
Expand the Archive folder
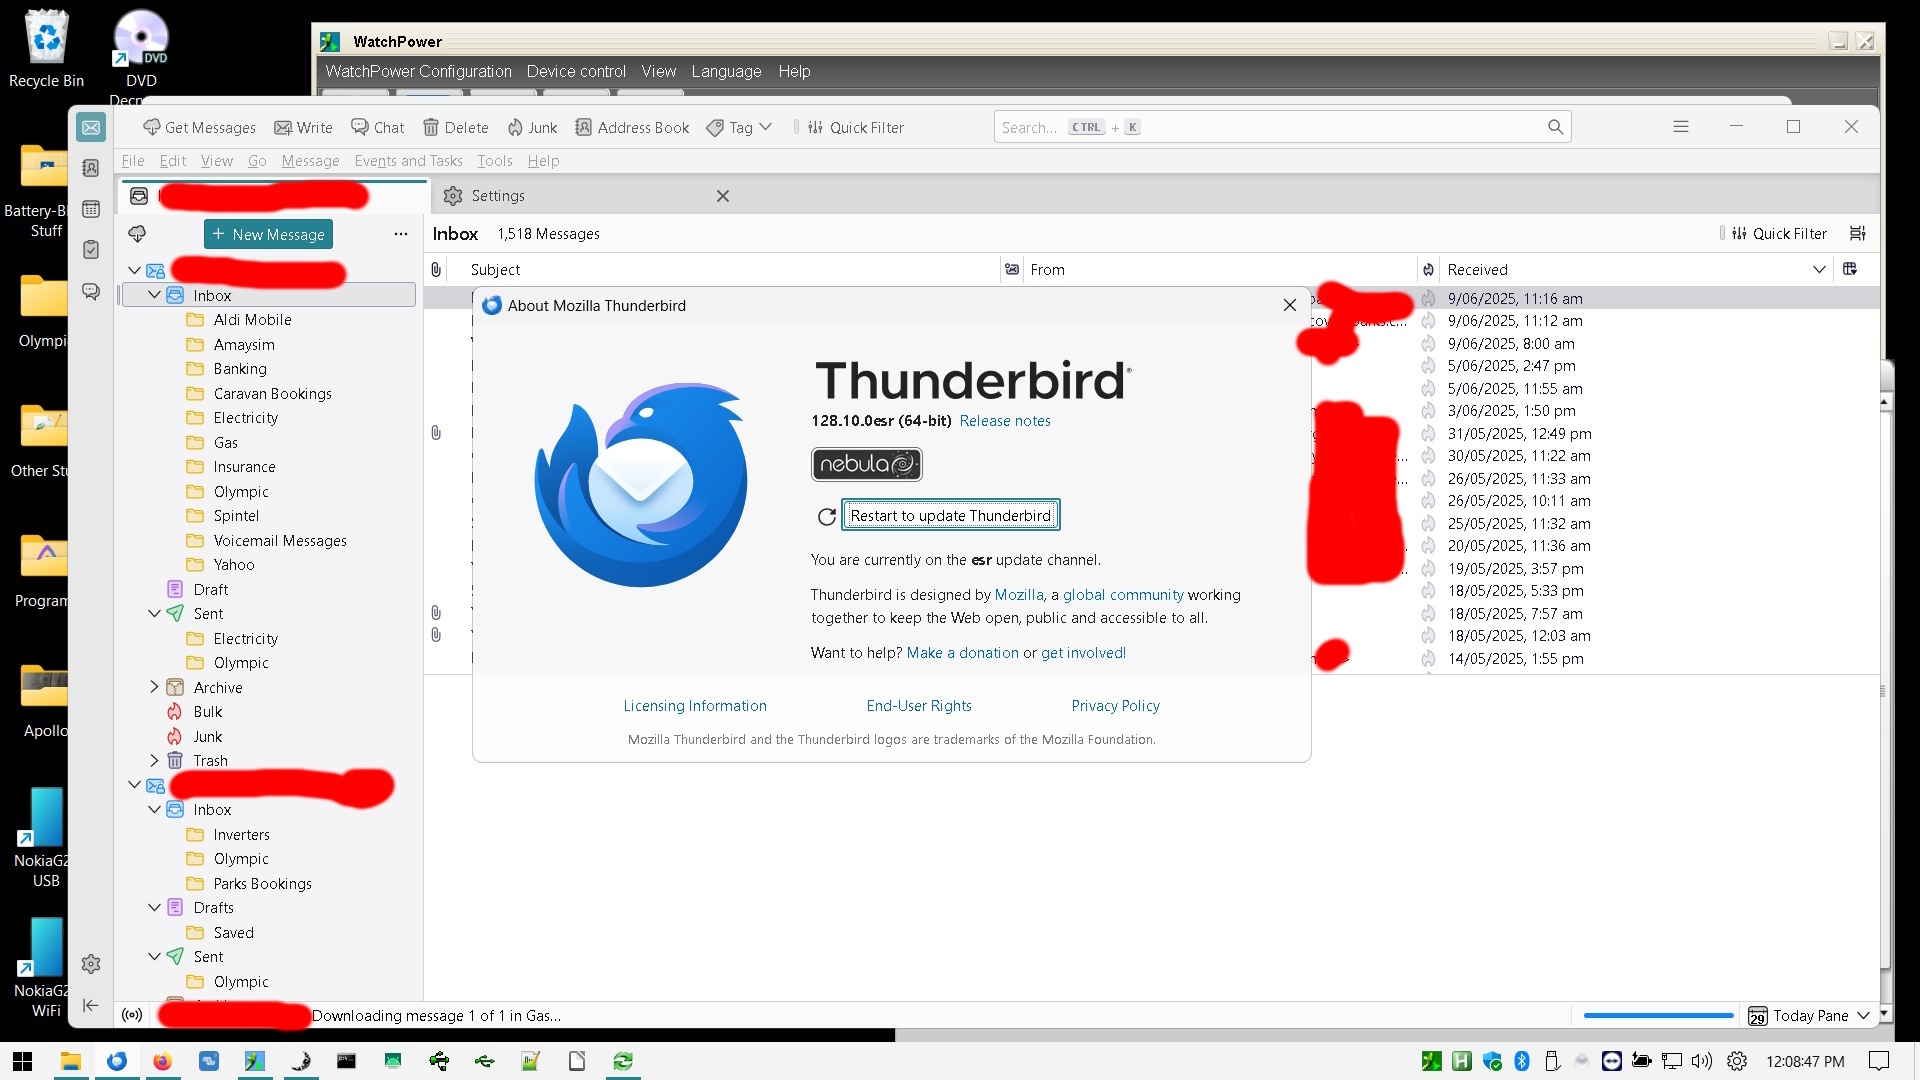tap(154, 687)
